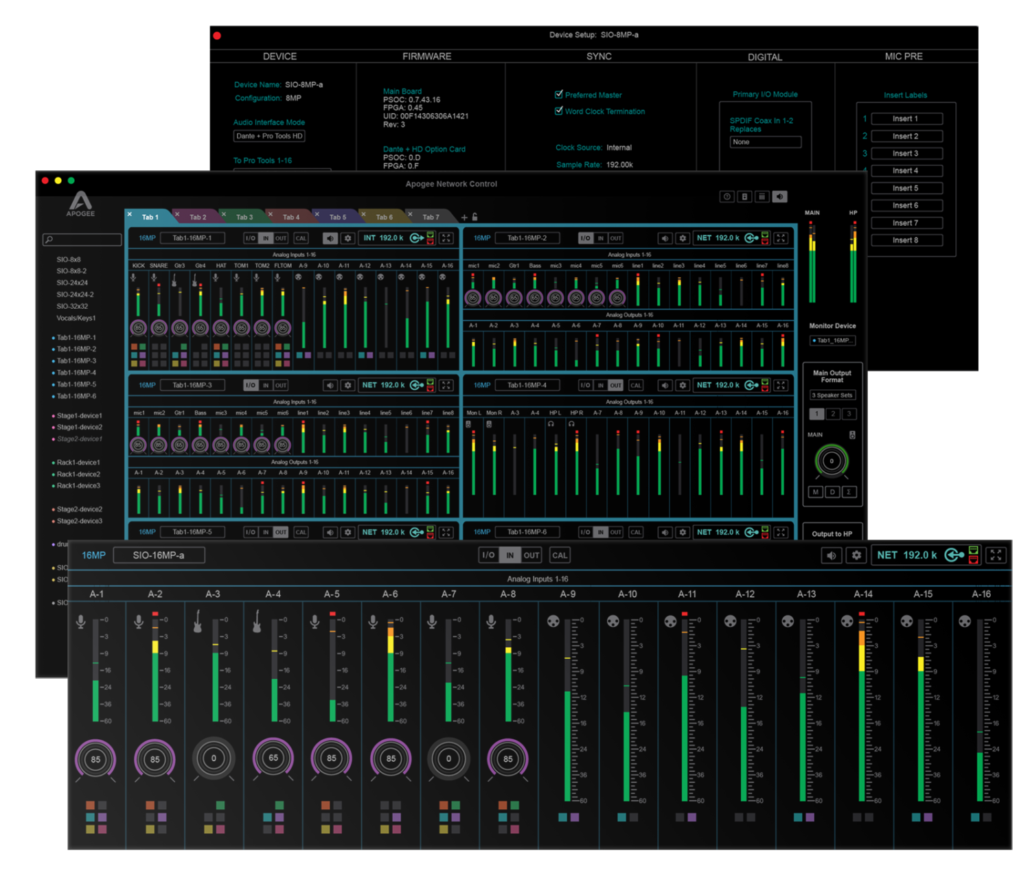Viewport: 1030px width, 884px height.
Task: Open gear settings for Tab1-16MP-4
Action: [x=683, y=386]
